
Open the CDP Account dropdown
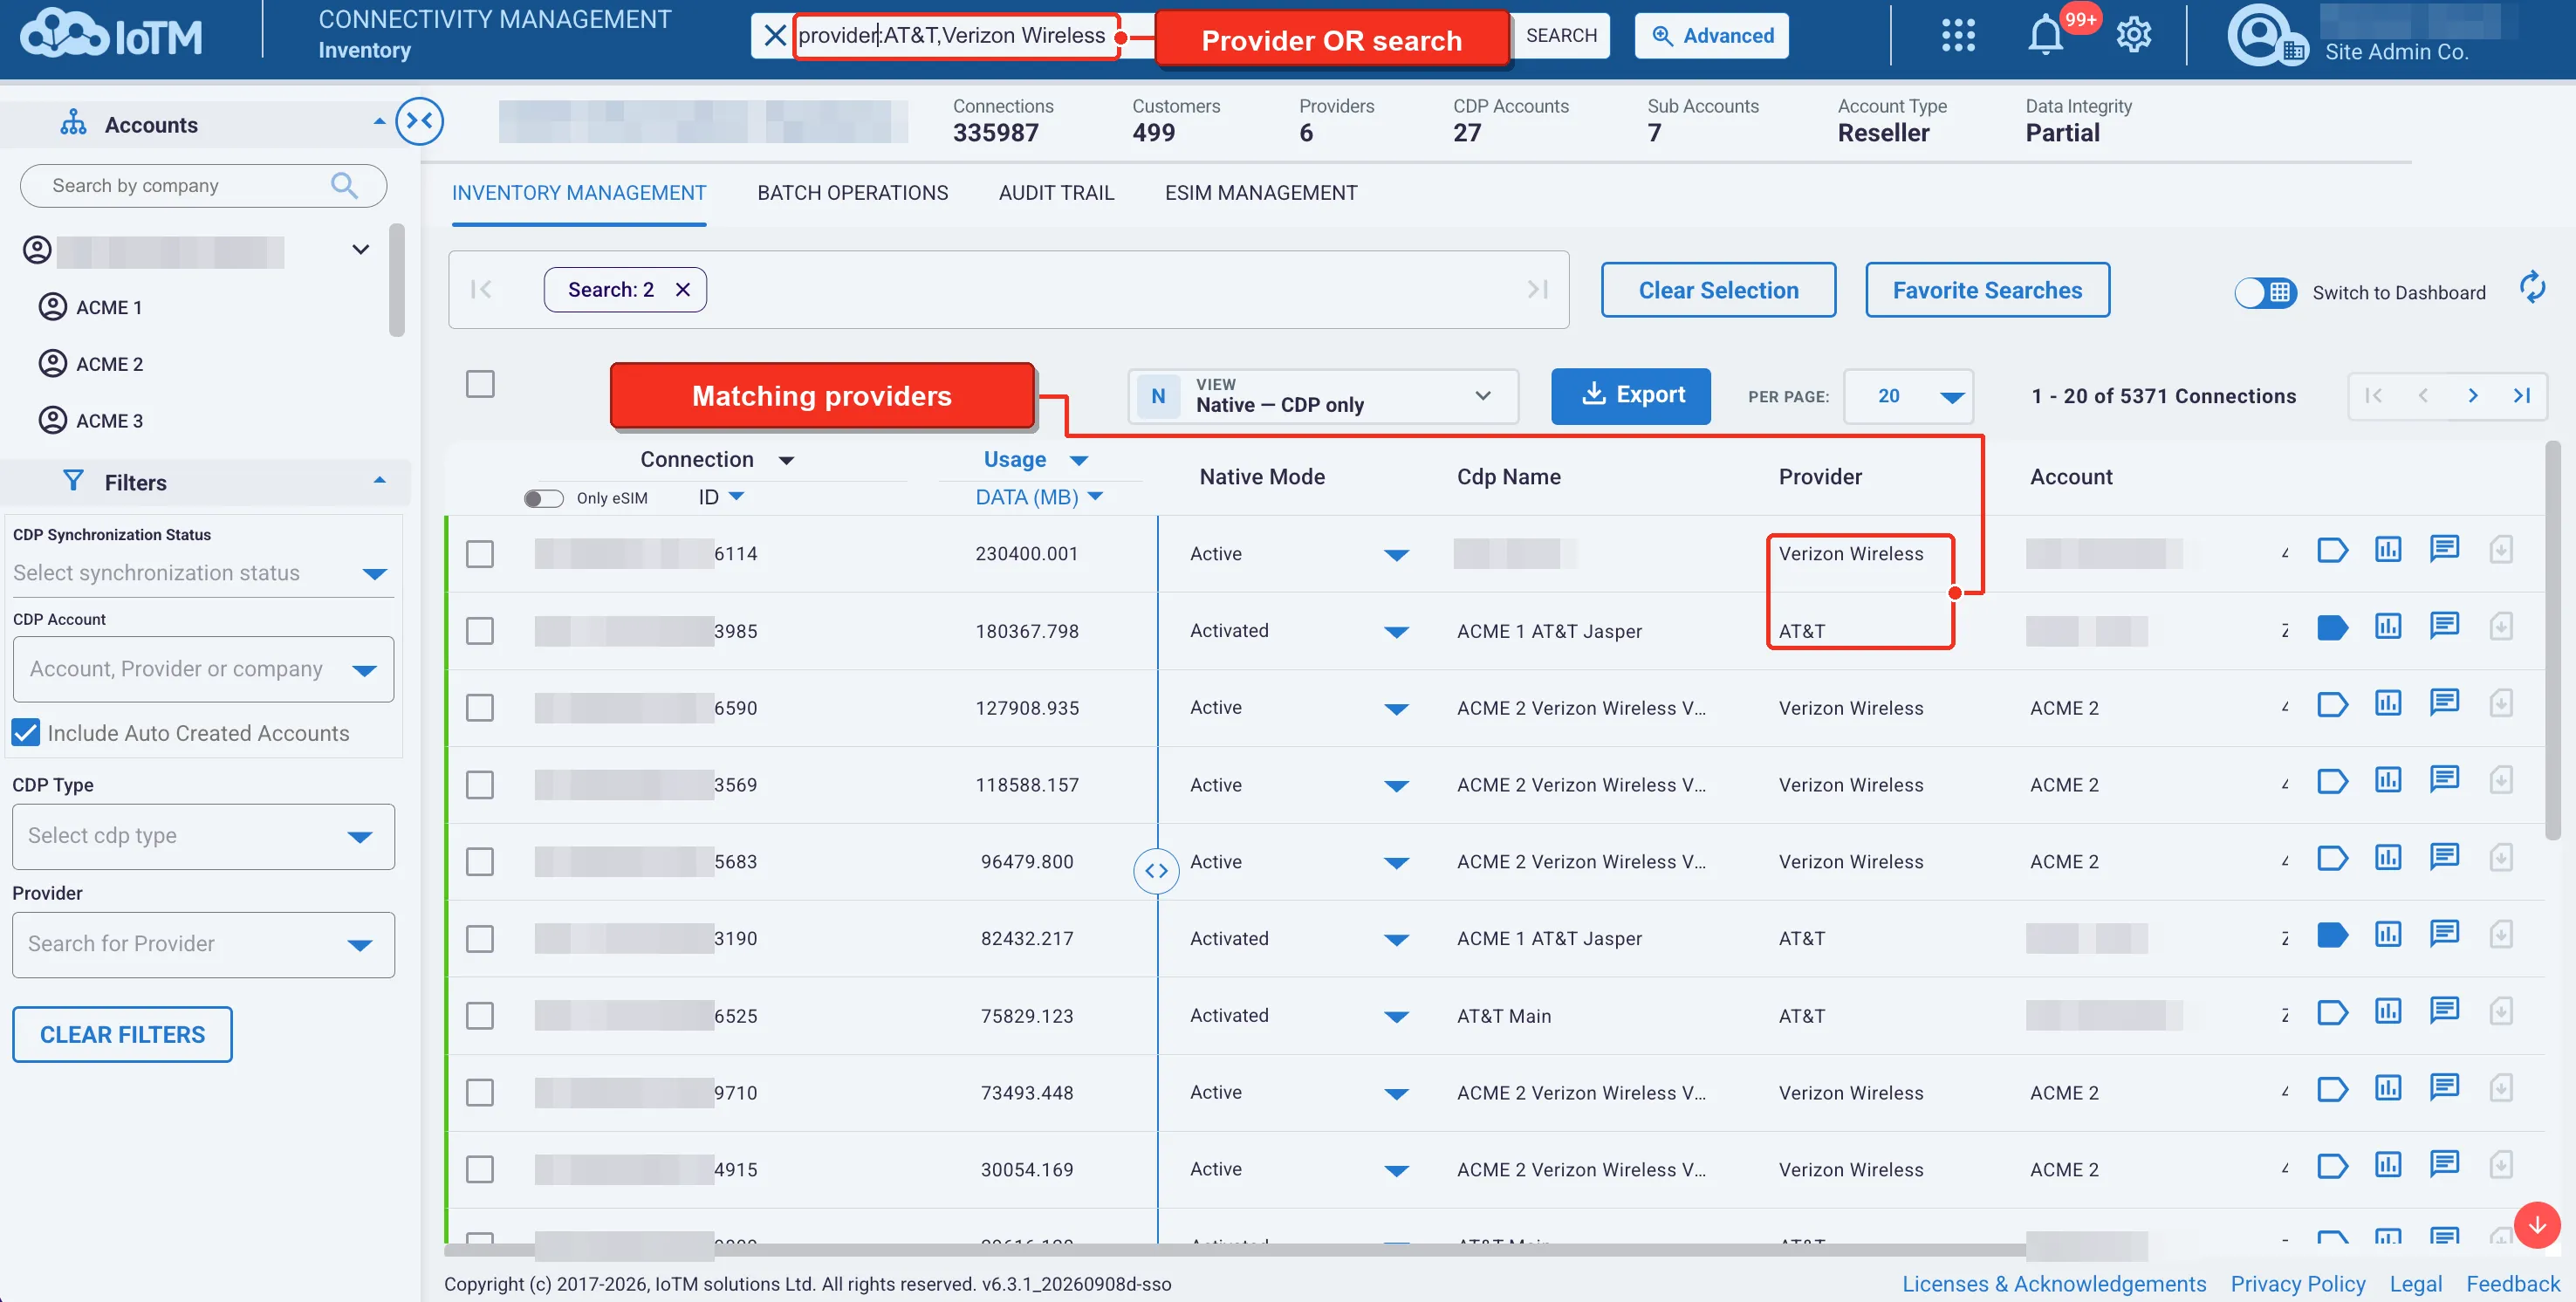tap(203, 669)
